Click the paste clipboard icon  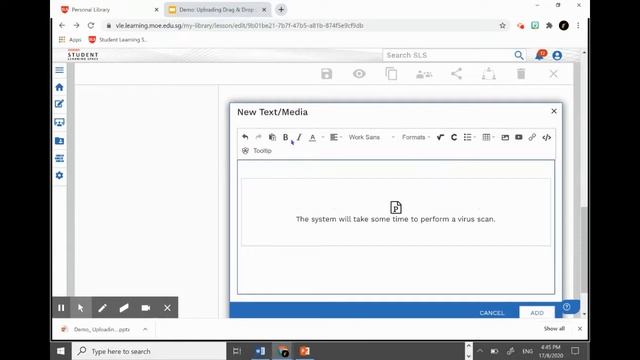pos(272,137)
